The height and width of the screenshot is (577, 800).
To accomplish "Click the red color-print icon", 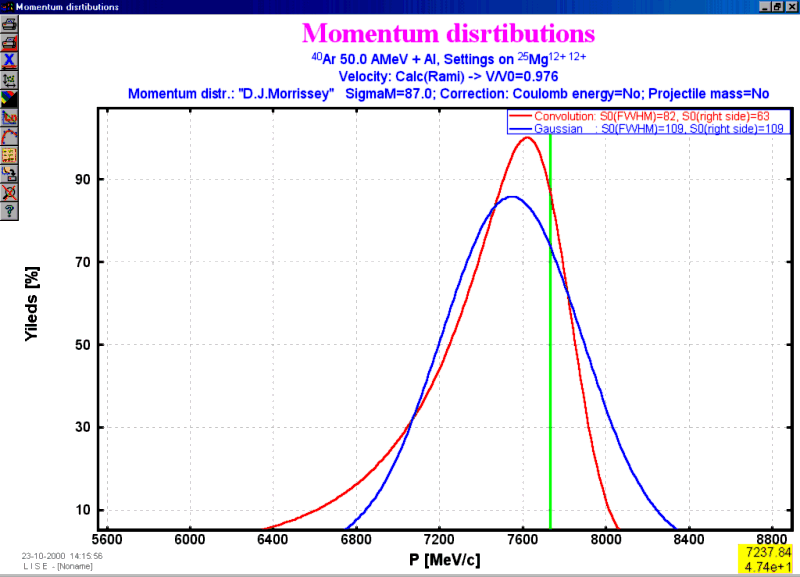I will pos(9,43).
